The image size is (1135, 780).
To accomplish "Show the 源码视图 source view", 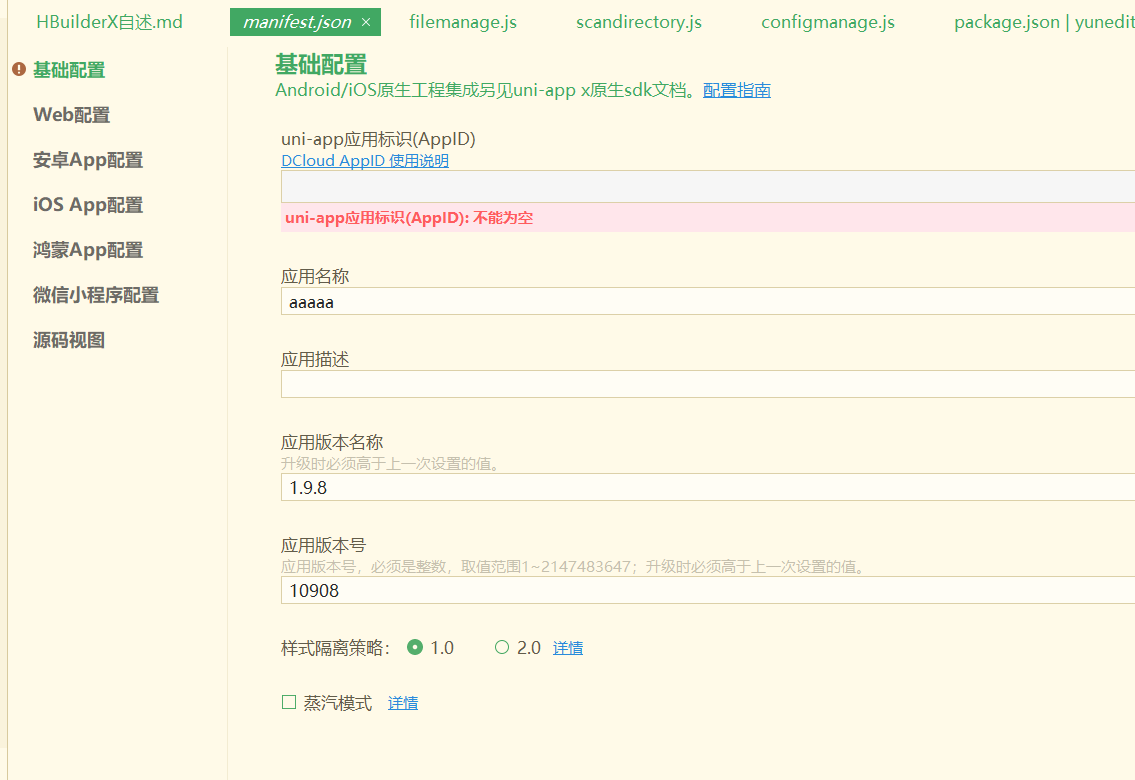I will (x=69, y=340).
